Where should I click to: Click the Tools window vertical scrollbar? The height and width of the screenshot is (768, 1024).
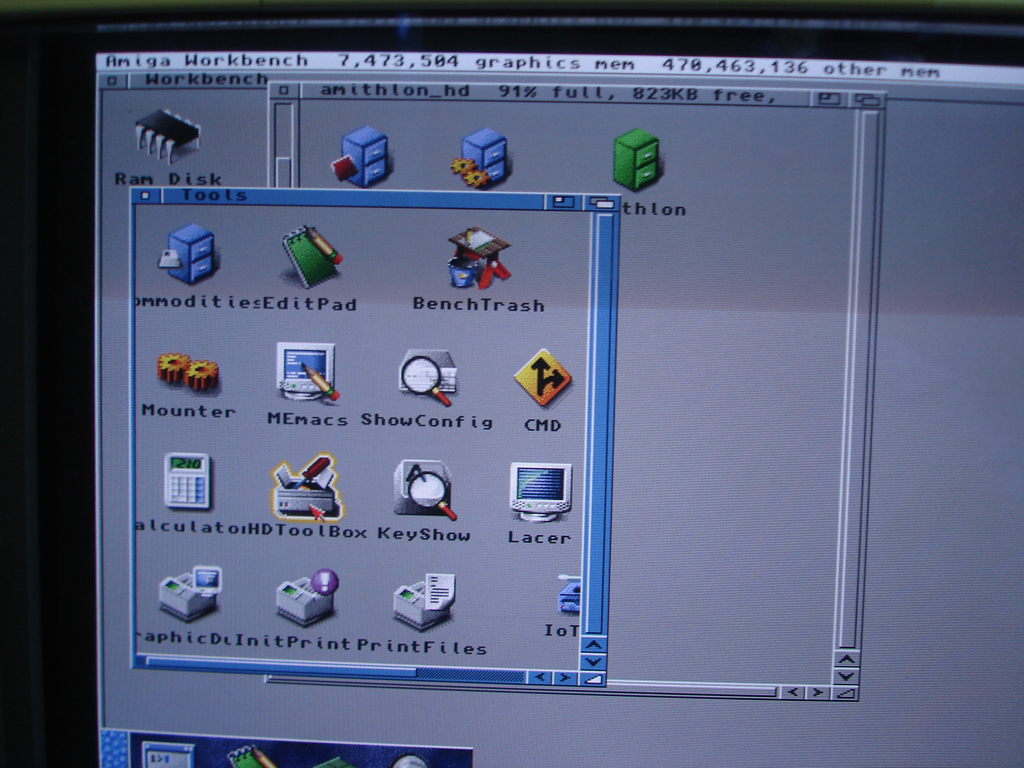[x=598, y=424]
